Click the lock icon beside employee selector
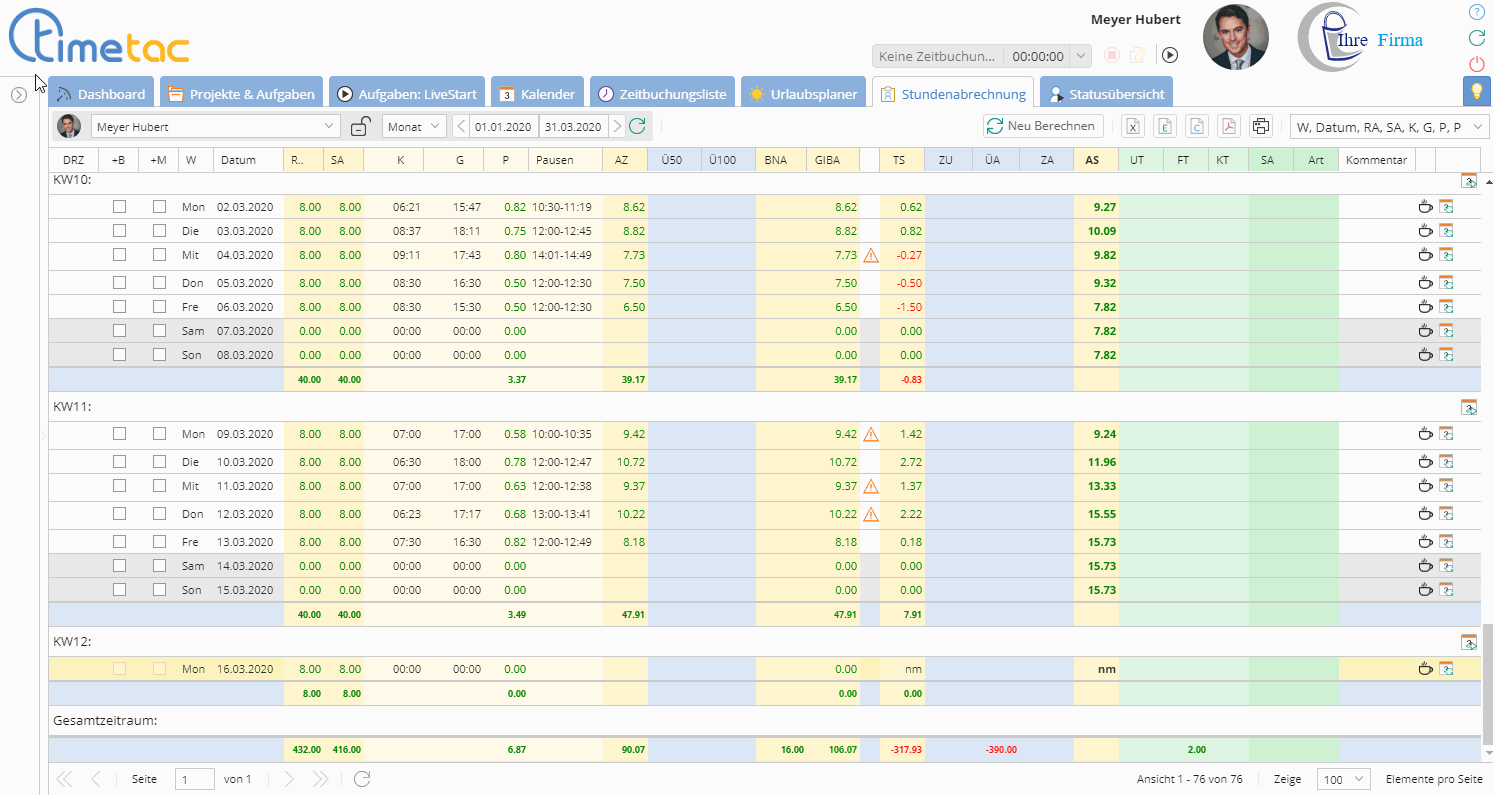The image size is (1493, 795). click(360, 126)
